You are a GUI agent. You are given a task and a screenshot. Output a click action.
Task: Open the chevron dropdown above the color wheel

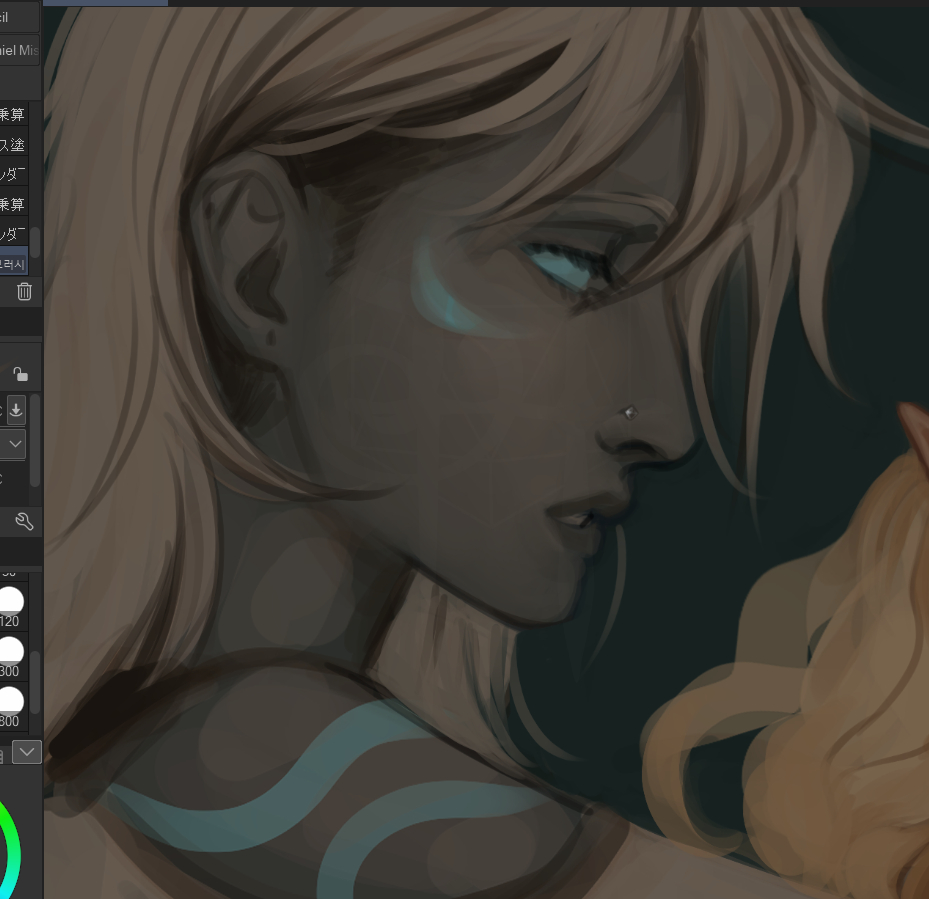(x=26, y=752)
